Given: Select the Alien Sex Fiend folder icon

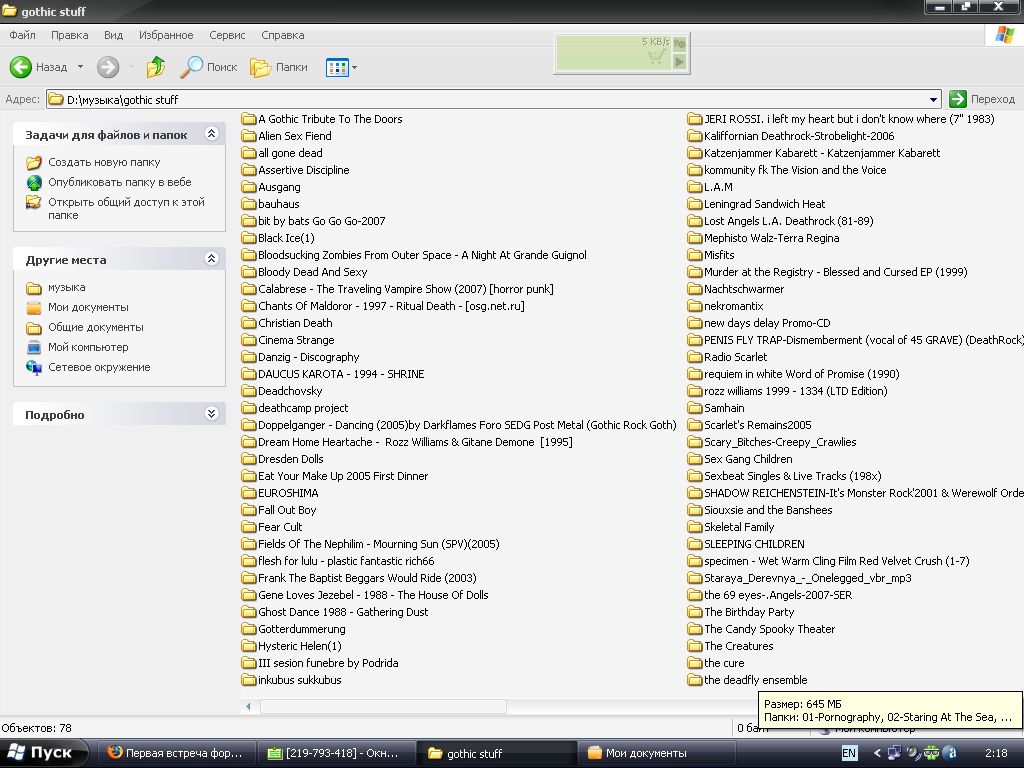Looking at the screenshot, I should pos(248,136).
